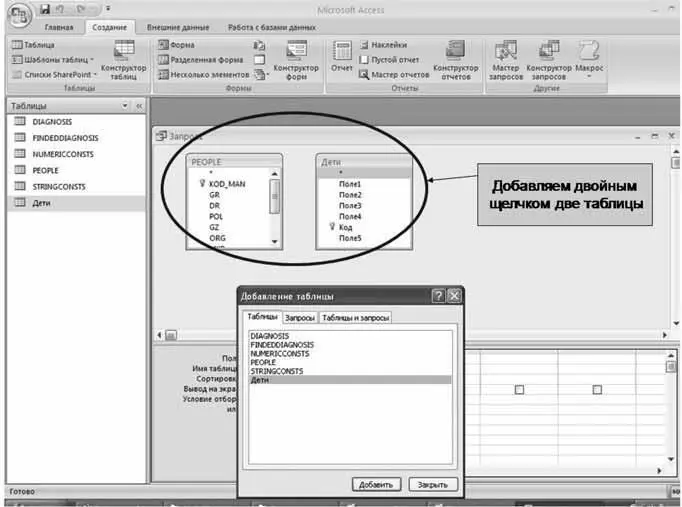This screenshot has height=507, width=682.
Task: Select highlighted Дети in dialog list
Action: [x=350, y=380]
